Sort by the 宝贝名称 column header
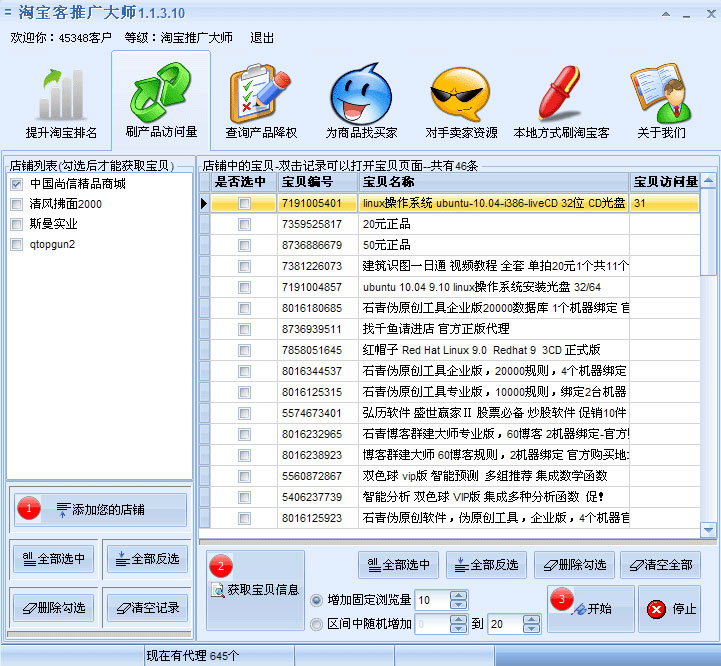Screen dimensions: 721x666 tap(494, 182)
